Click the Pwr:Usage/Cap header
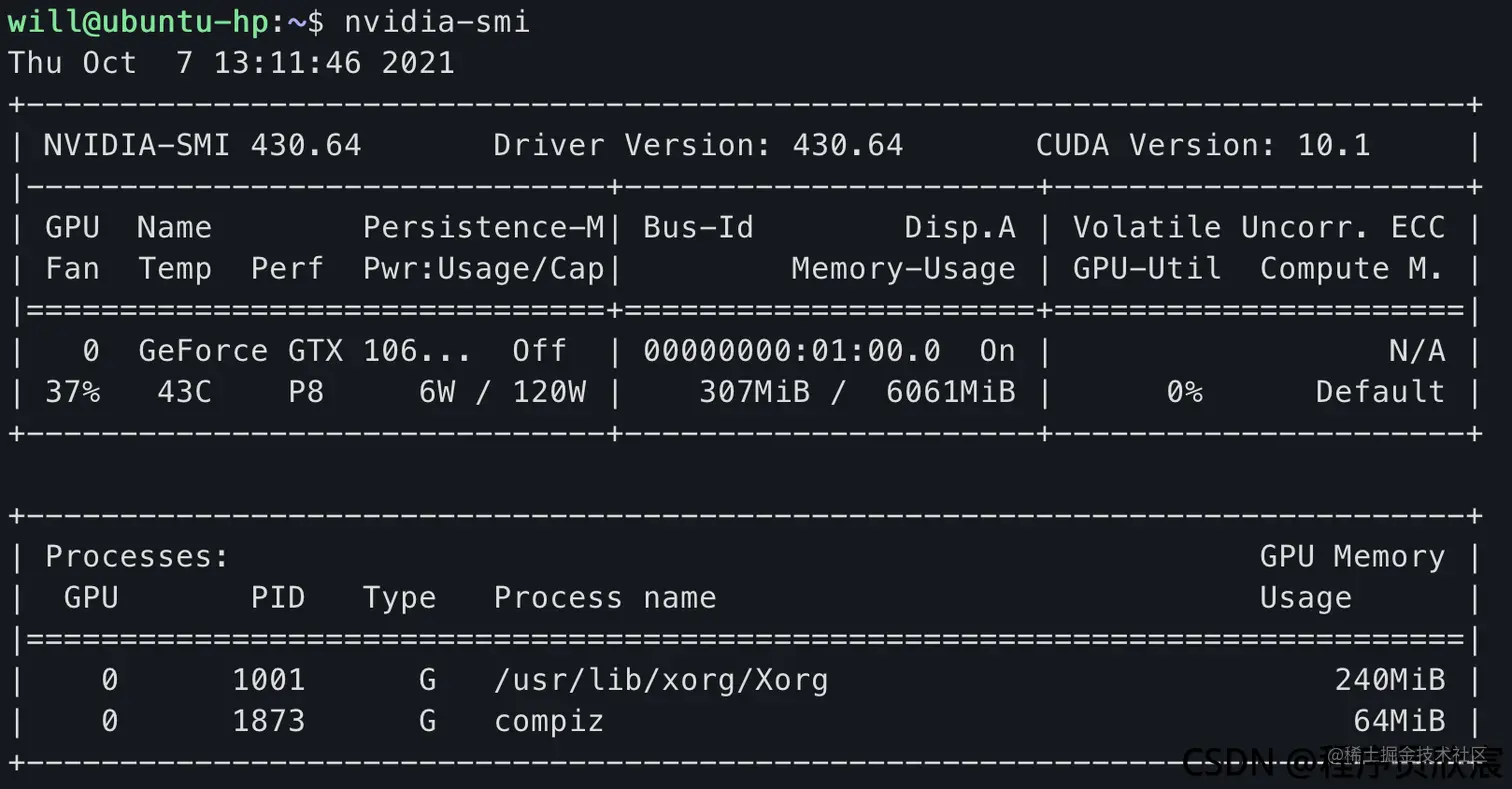Screen dimensions: 1512x789 tap(484, 268)
